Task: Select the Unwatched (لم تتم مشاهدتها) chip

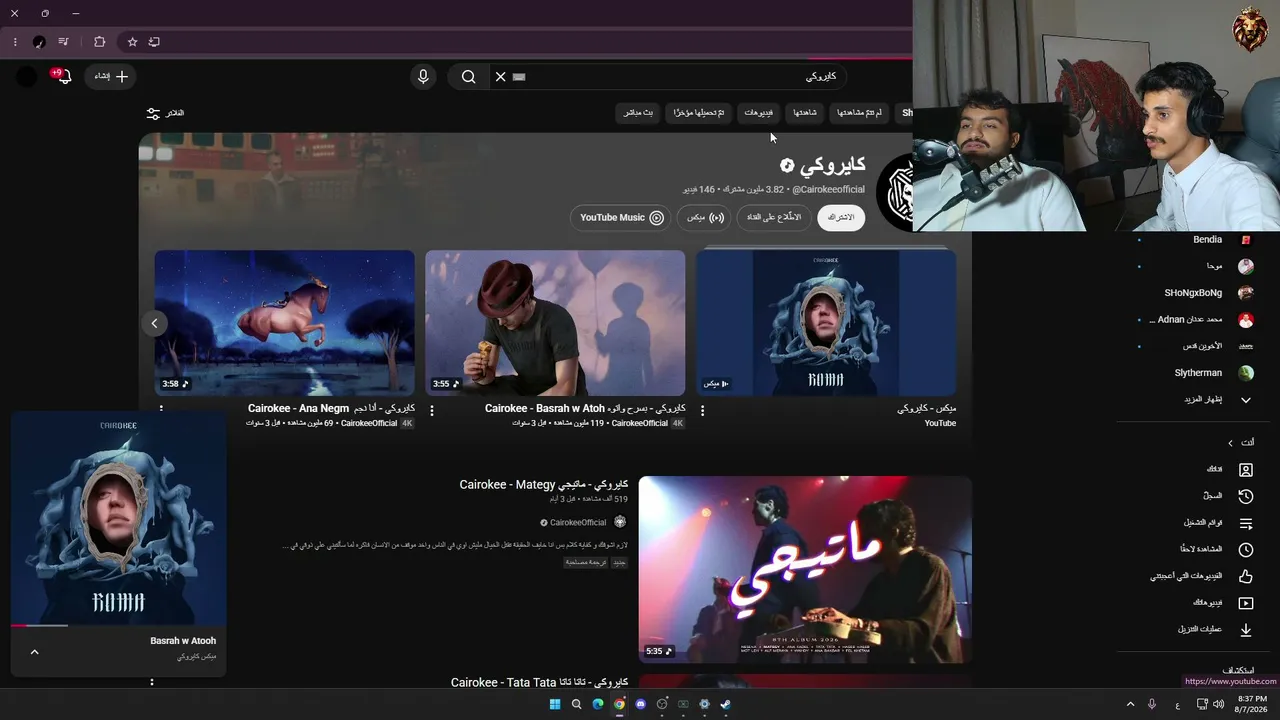Action: [x=859, y=113]
